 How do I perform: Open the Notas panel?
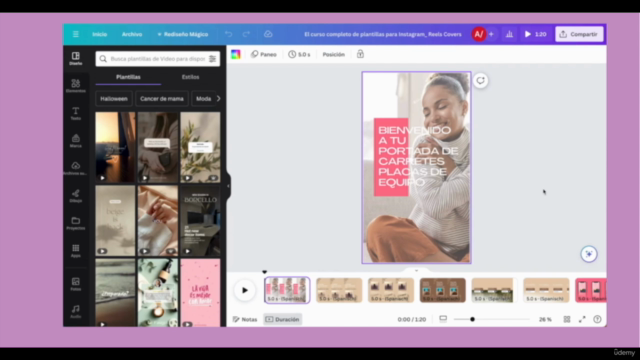tap(245, 319)
